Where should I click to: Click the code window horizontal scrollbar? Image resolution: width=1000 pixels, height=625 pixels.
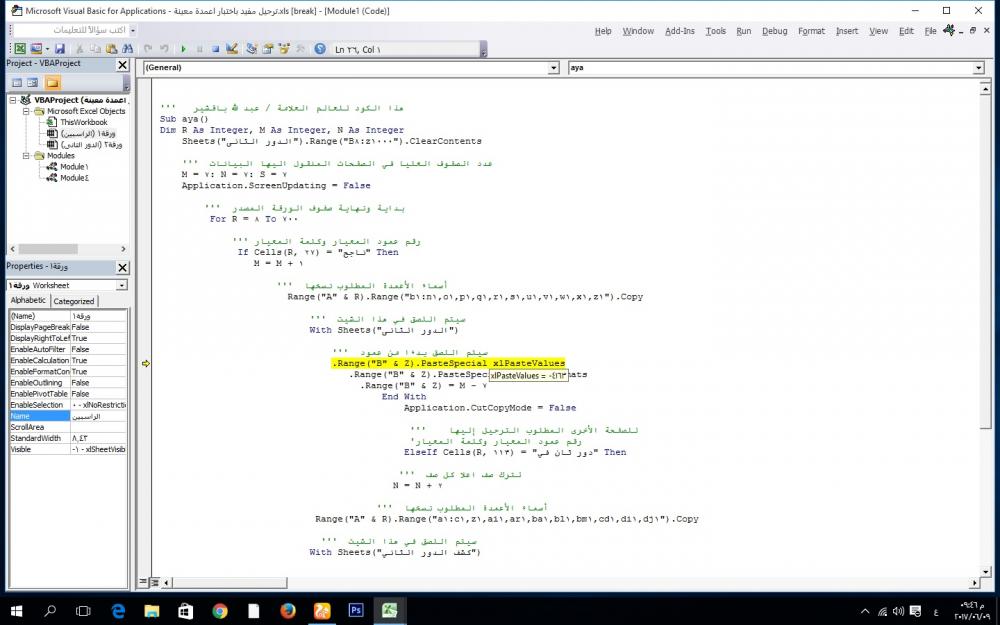pyautogui.click(x=570, y=582)
